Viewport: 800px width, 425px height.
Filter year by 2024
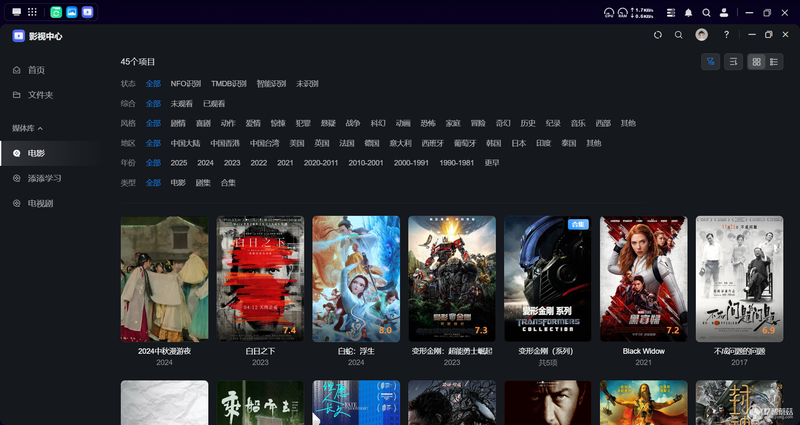tap(205, 163)
